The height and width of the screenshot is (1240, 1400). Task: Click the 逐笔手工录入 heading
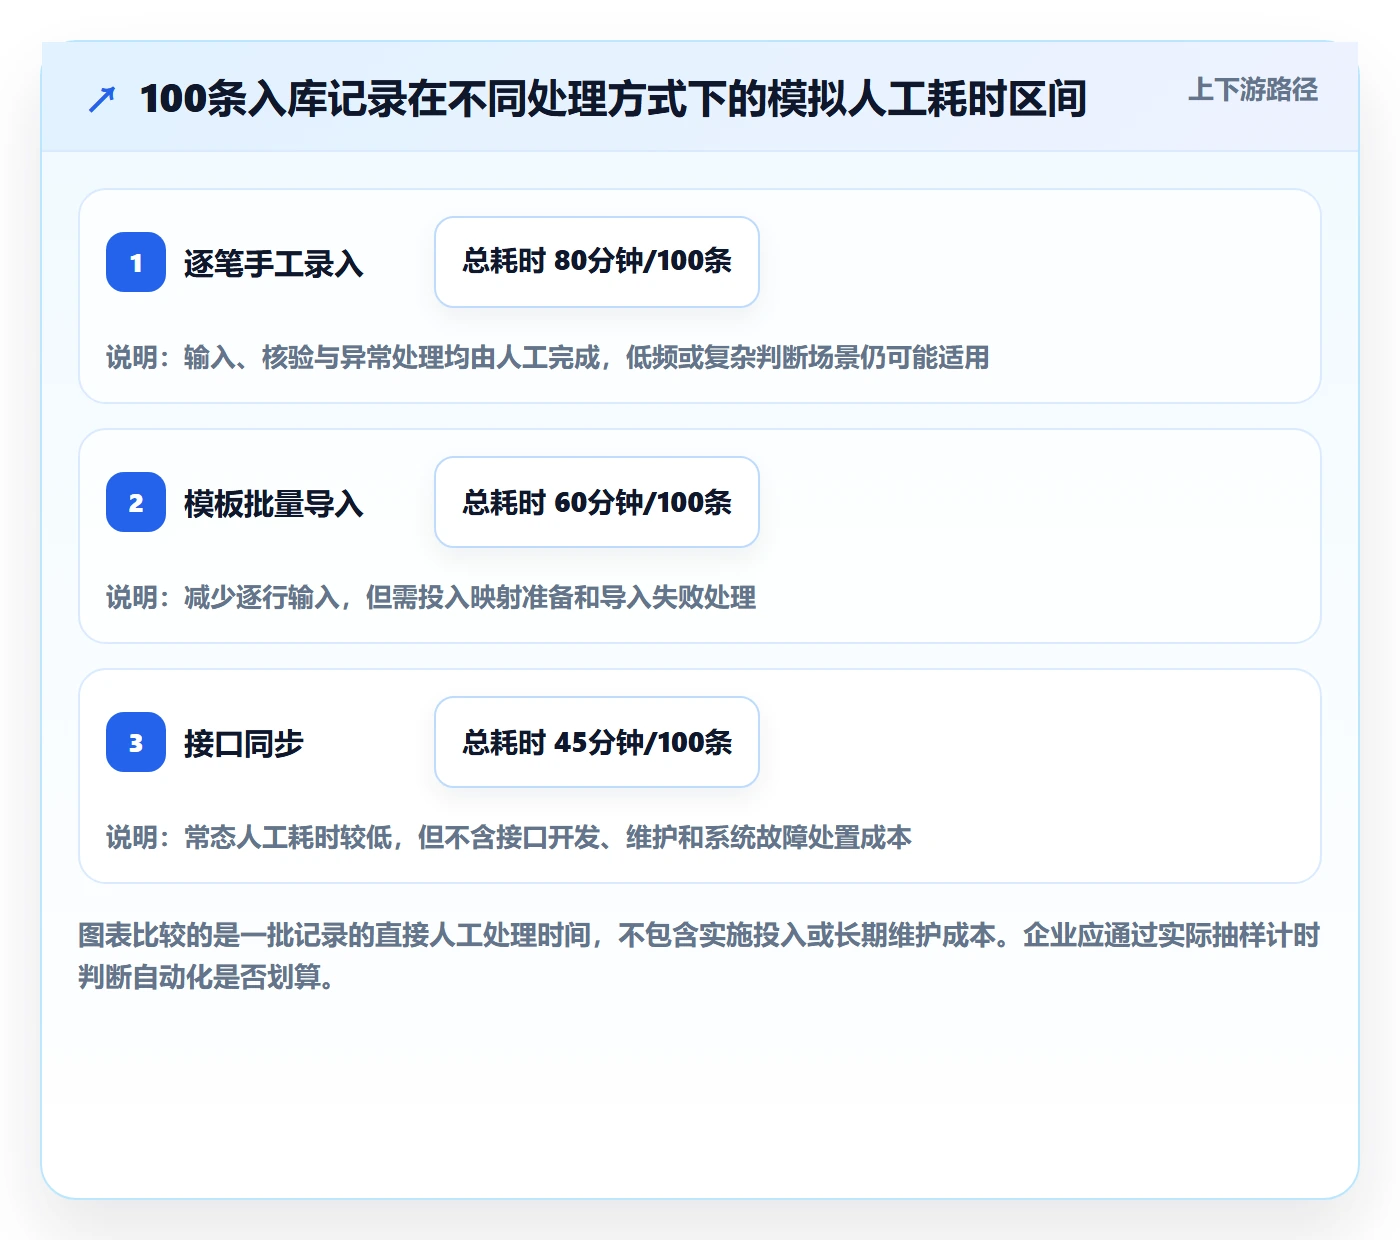[x=274, y=264]
